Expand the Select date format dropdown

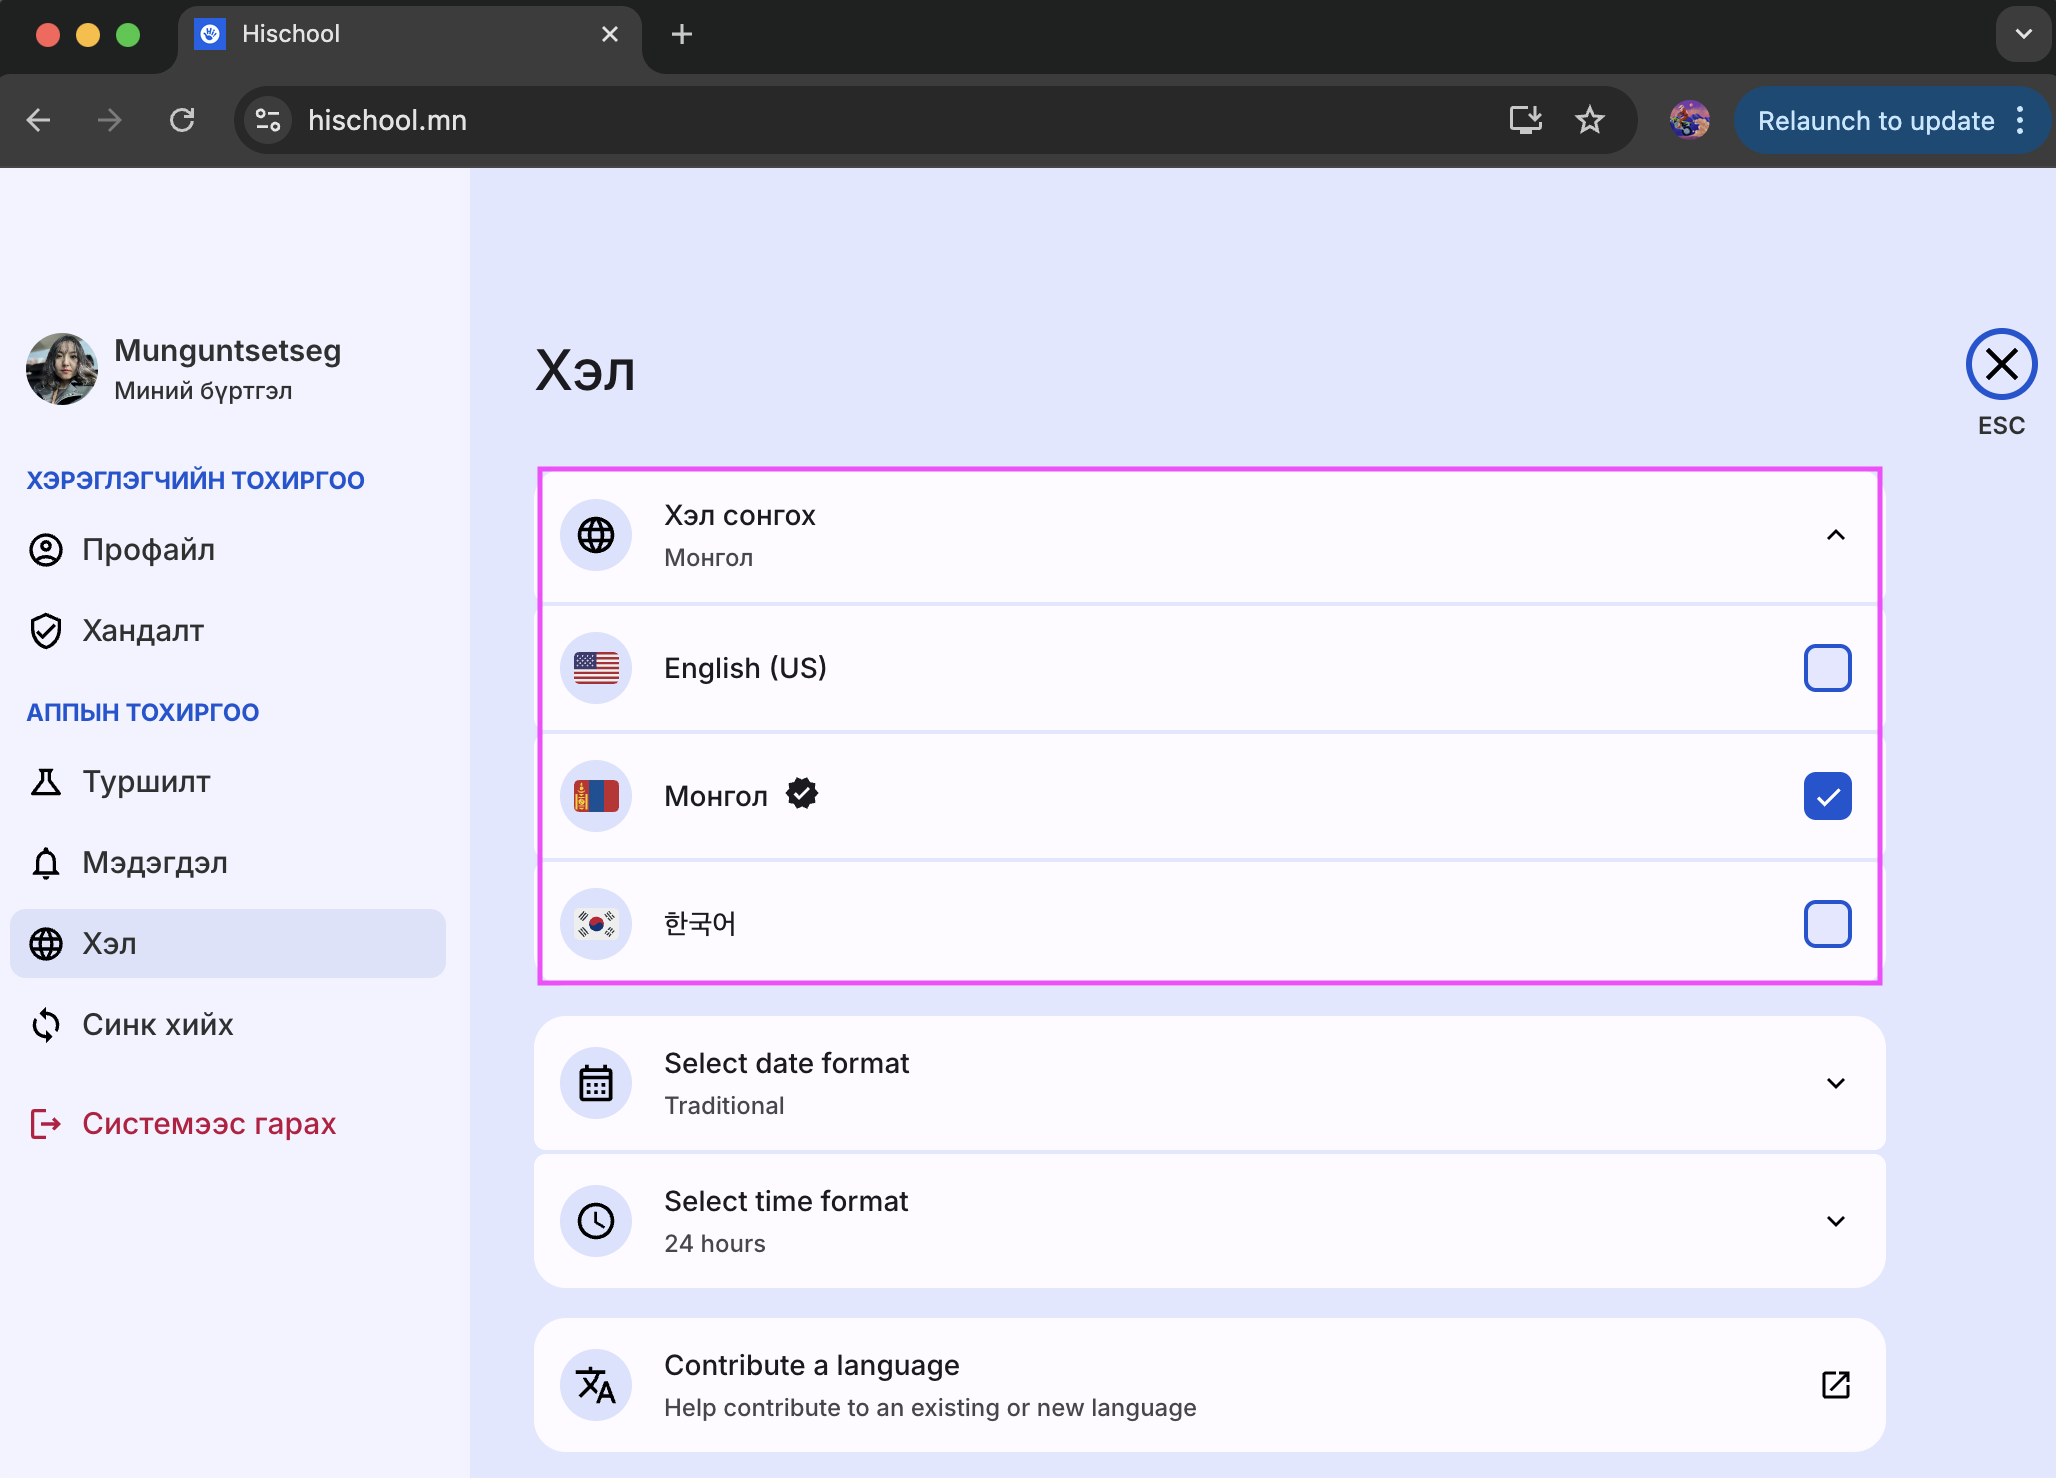(x=1835, y=1083)
